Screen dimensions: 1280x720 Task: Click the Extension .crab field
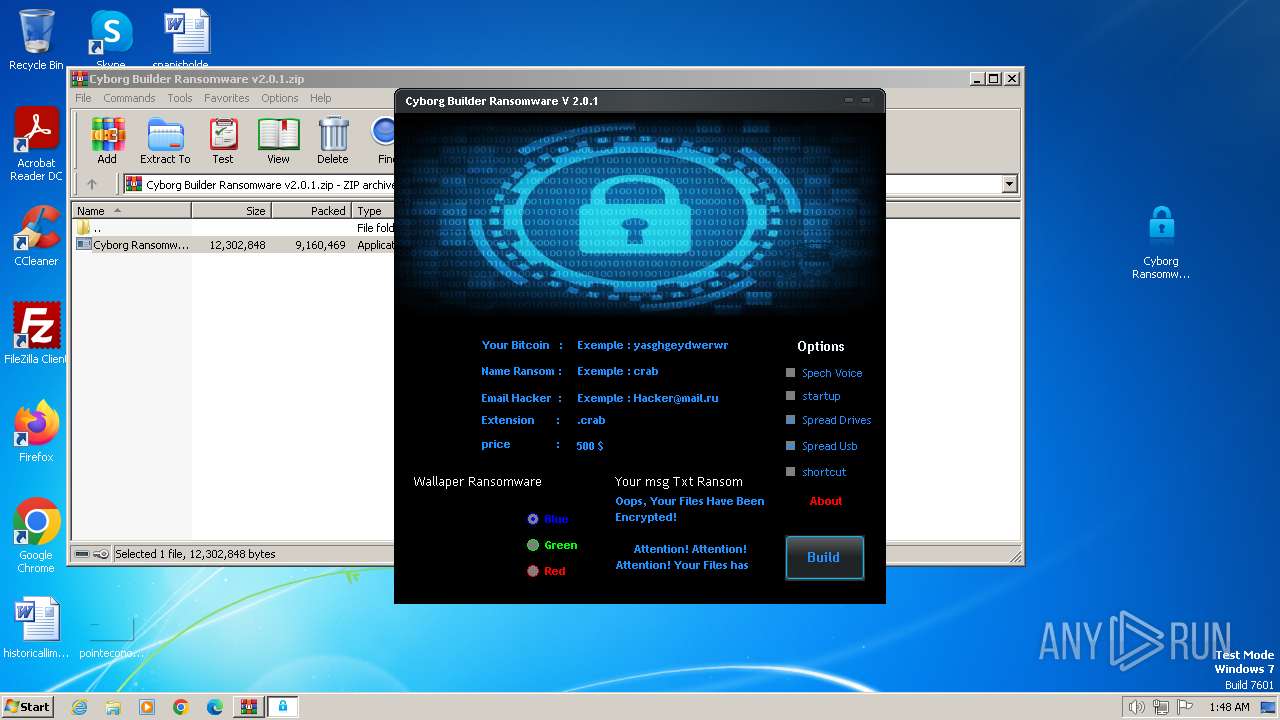click(x=591, y=420)
